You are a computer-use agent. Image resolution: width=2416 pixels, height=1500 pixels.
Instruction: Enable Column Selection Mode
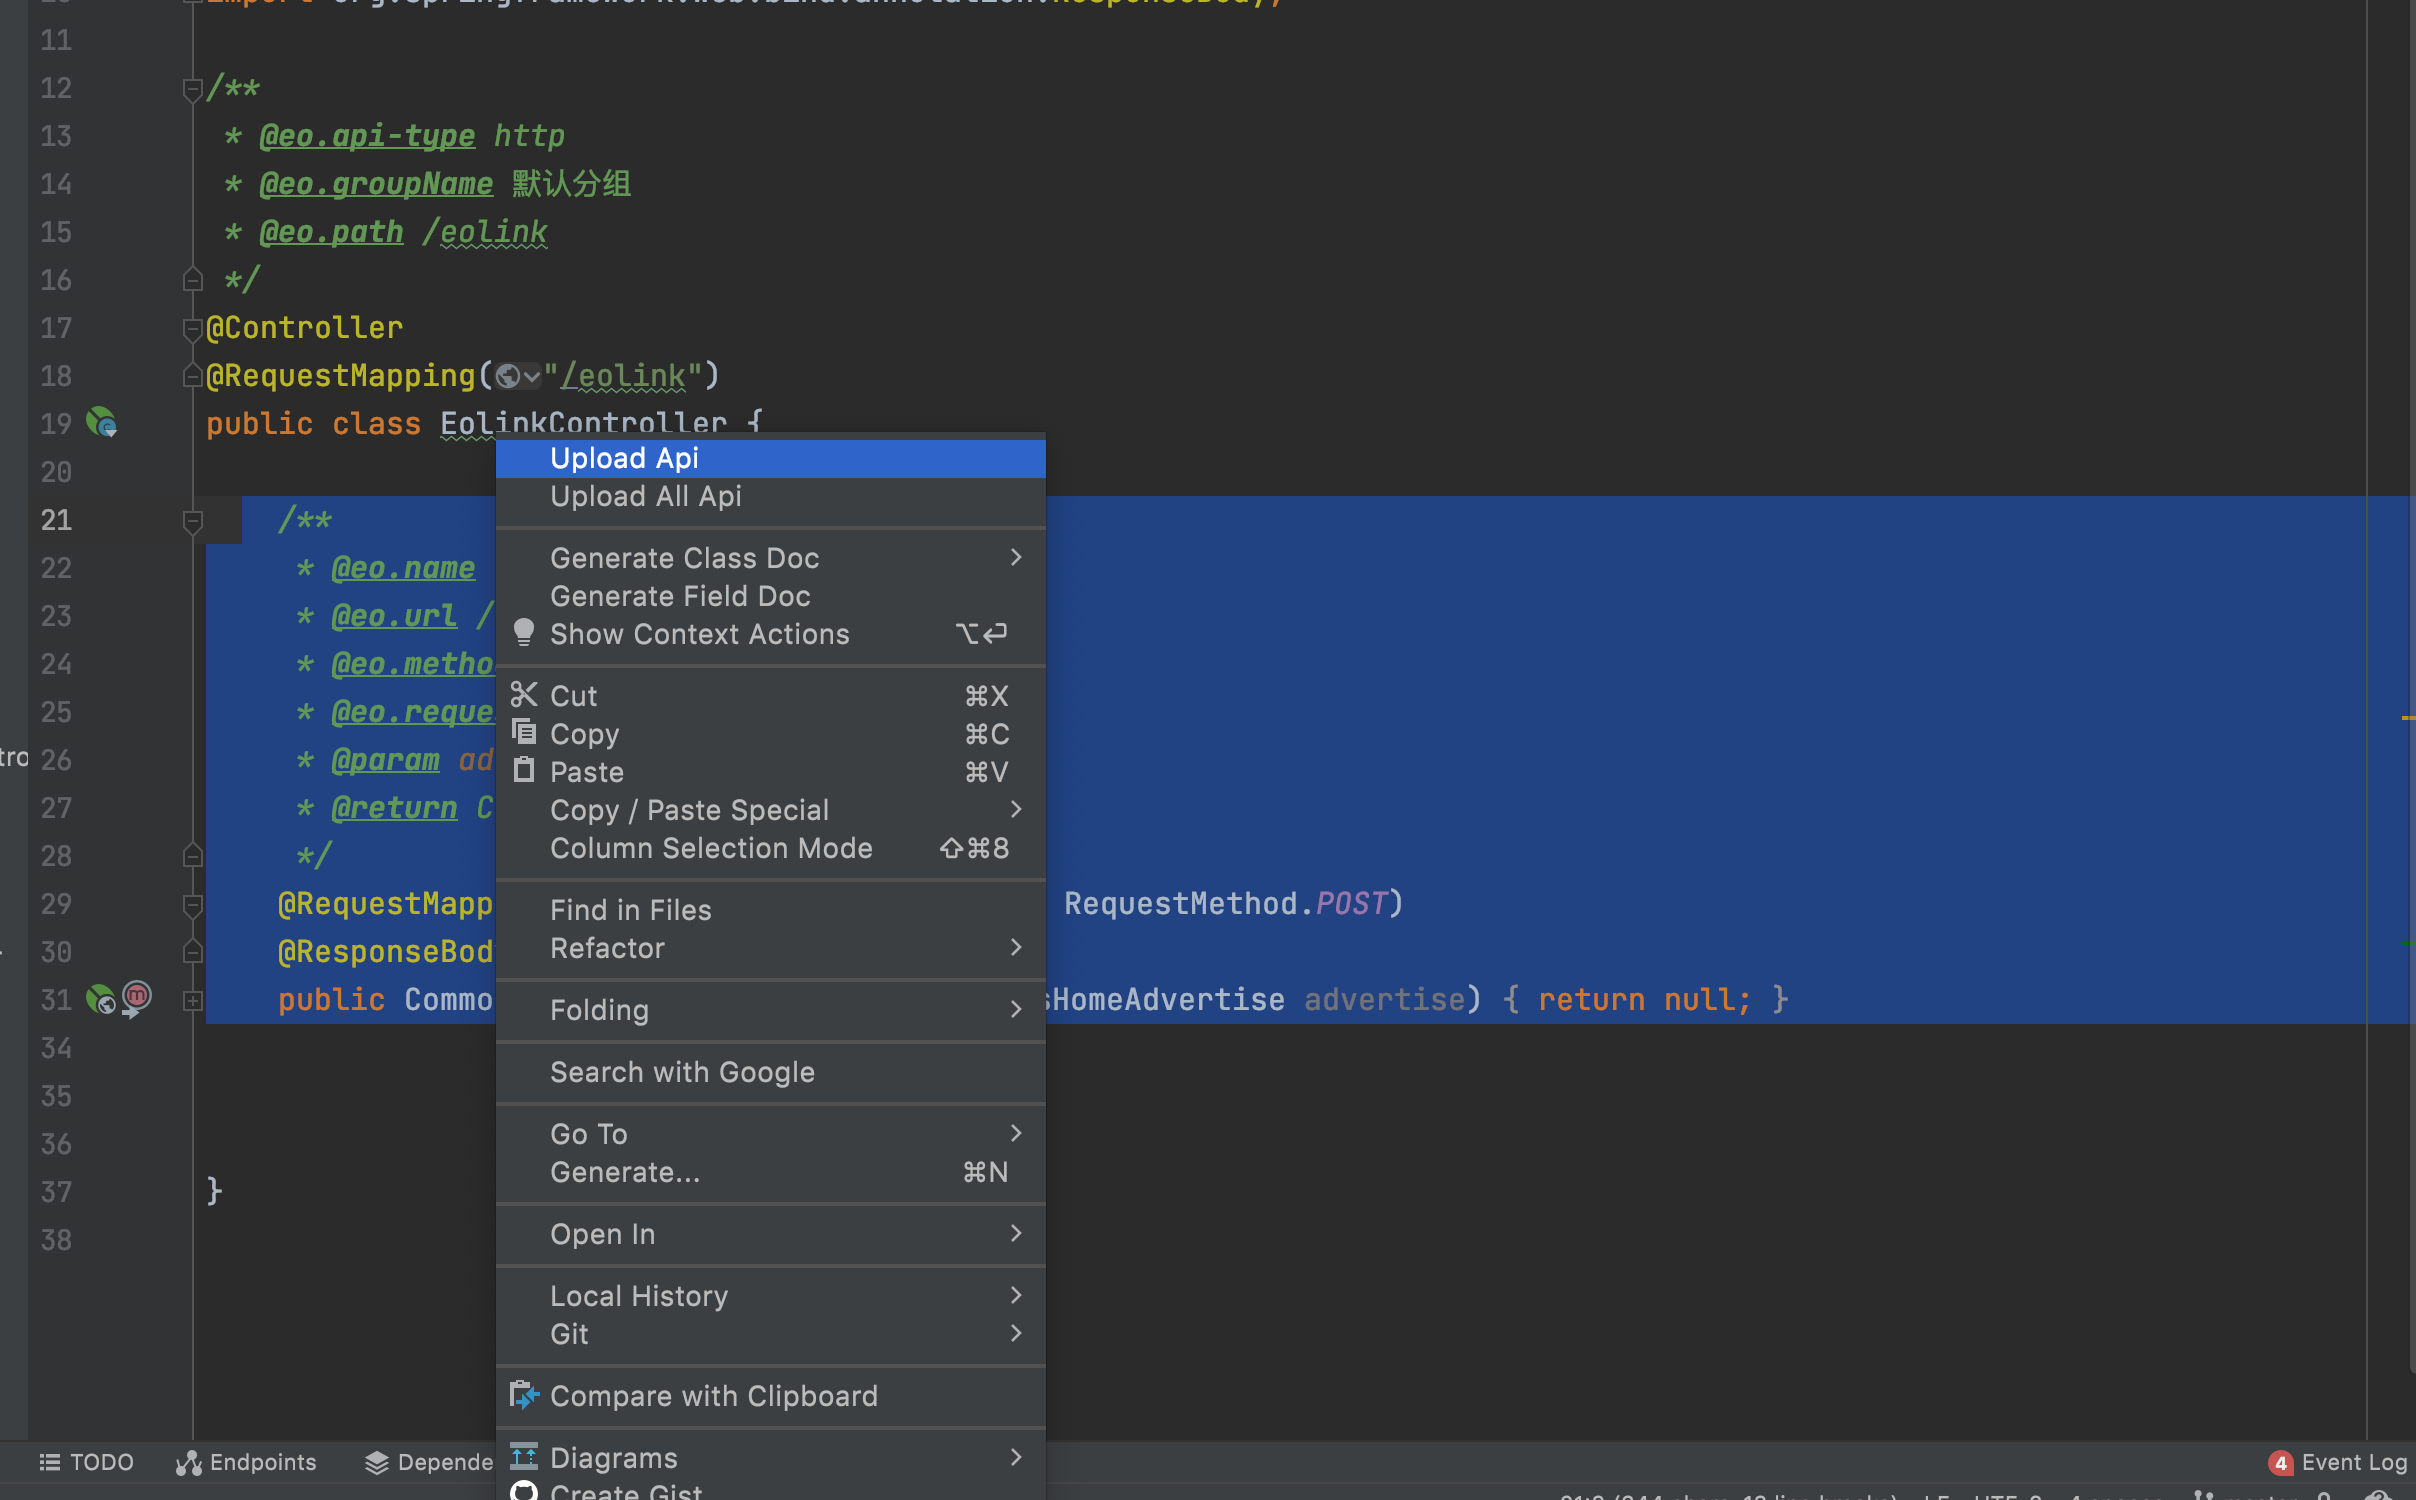(770, 848)
